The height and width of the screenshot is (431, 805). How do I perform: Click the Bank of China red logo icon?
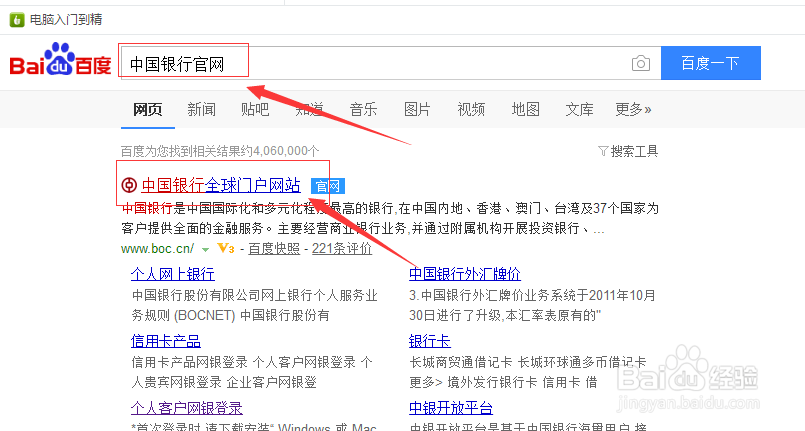coord(129,185)
